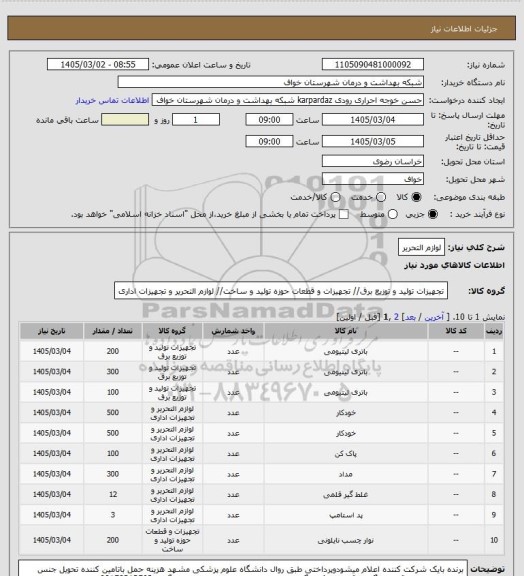
Task: Select the غلط گیر قلمی item
Action: 346,495
